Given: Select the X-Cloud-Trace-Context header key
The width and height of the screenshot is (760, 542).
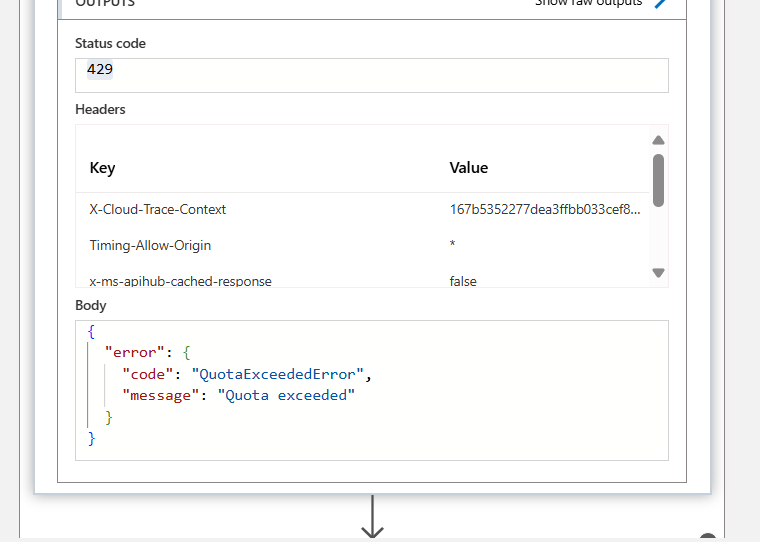Looking at the screenshot, I should (158, 209).
